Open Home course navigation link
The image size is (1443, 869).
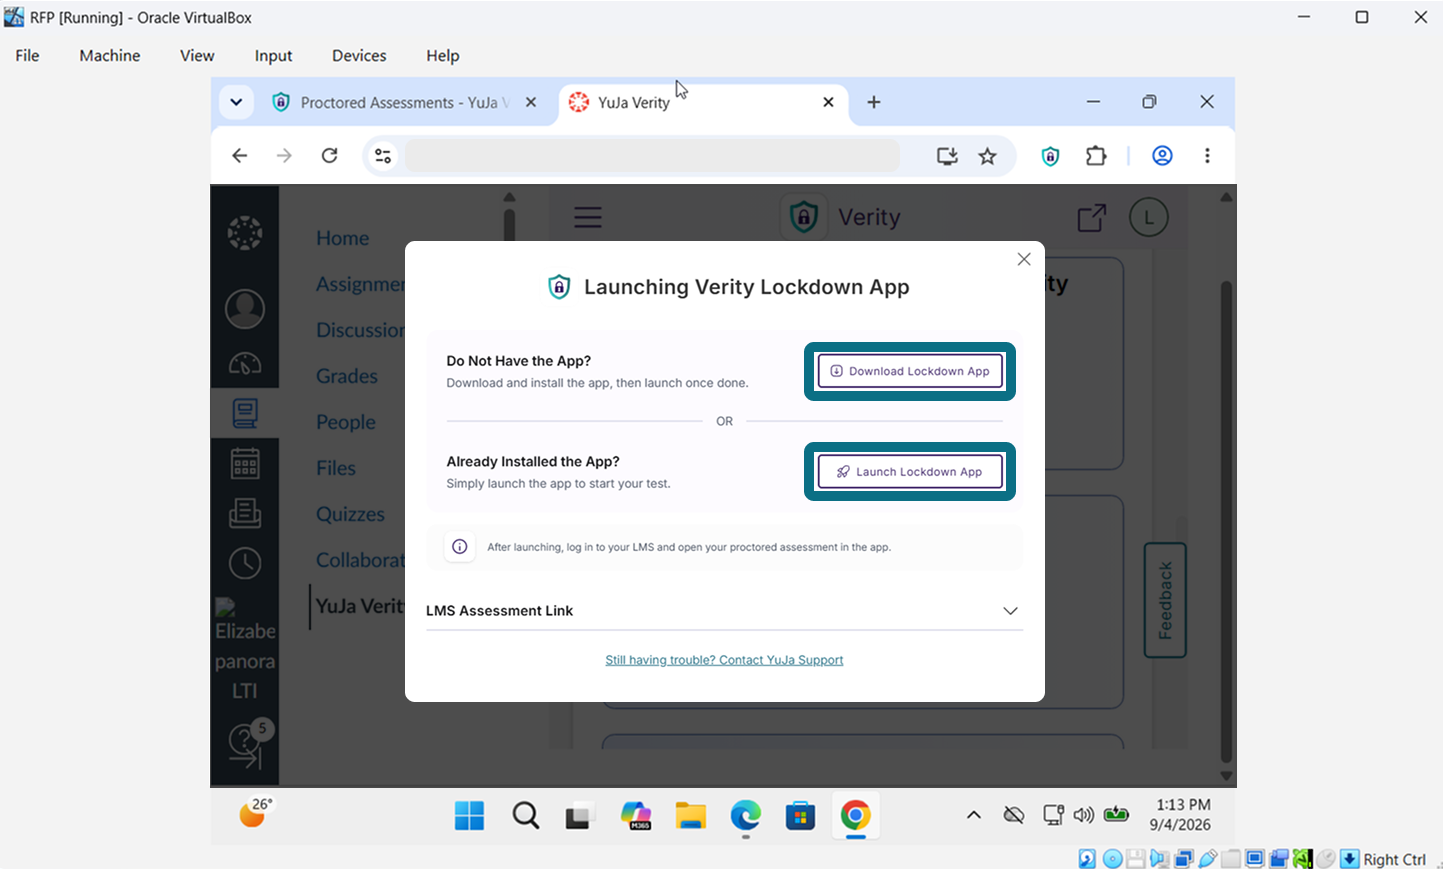tap(342, 238)
